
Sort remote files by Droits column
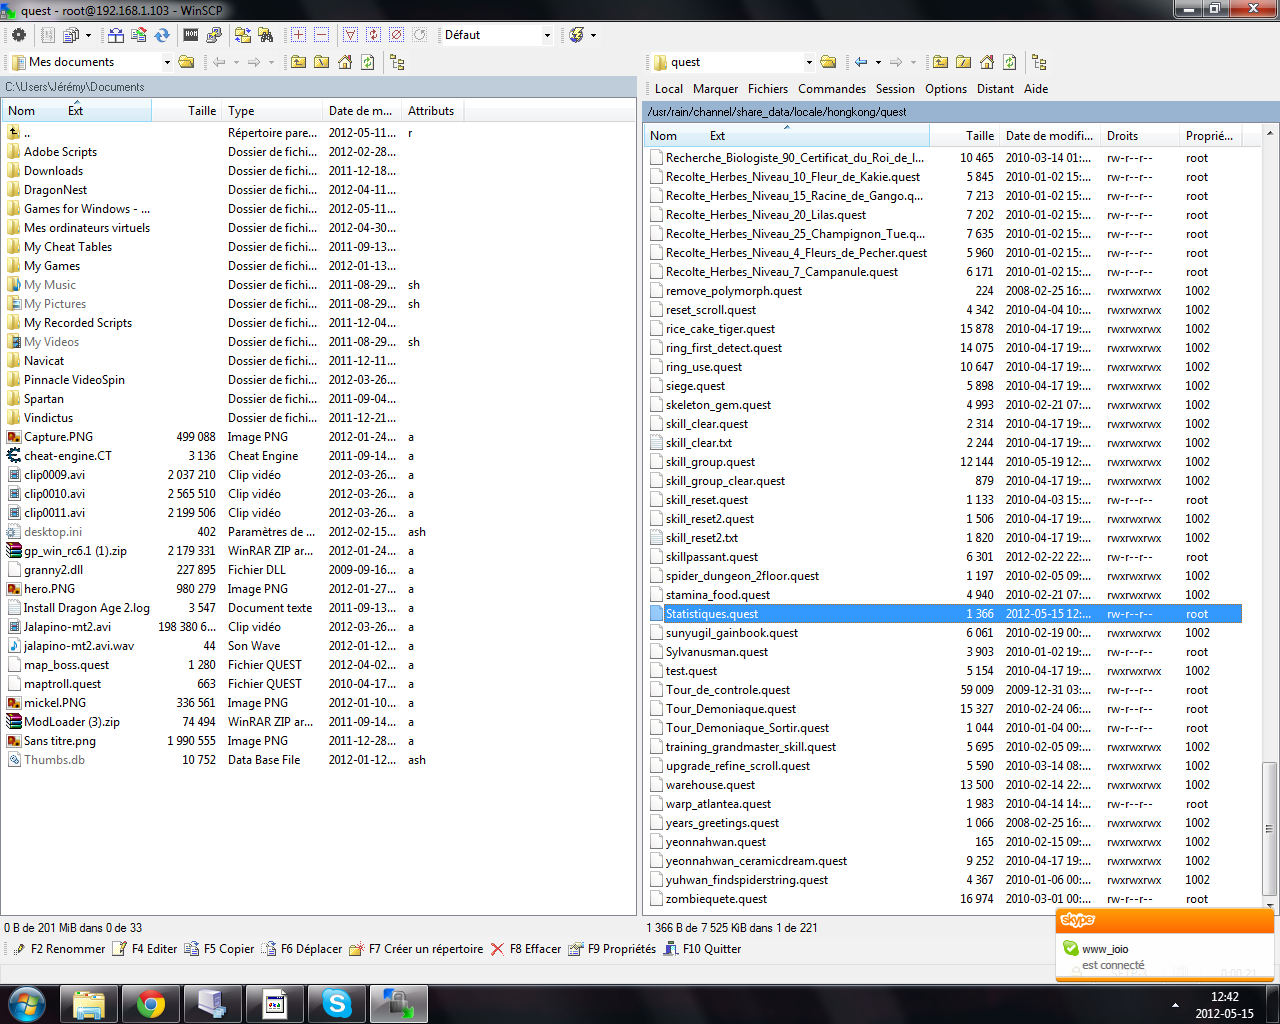(x=1140, y=136)
